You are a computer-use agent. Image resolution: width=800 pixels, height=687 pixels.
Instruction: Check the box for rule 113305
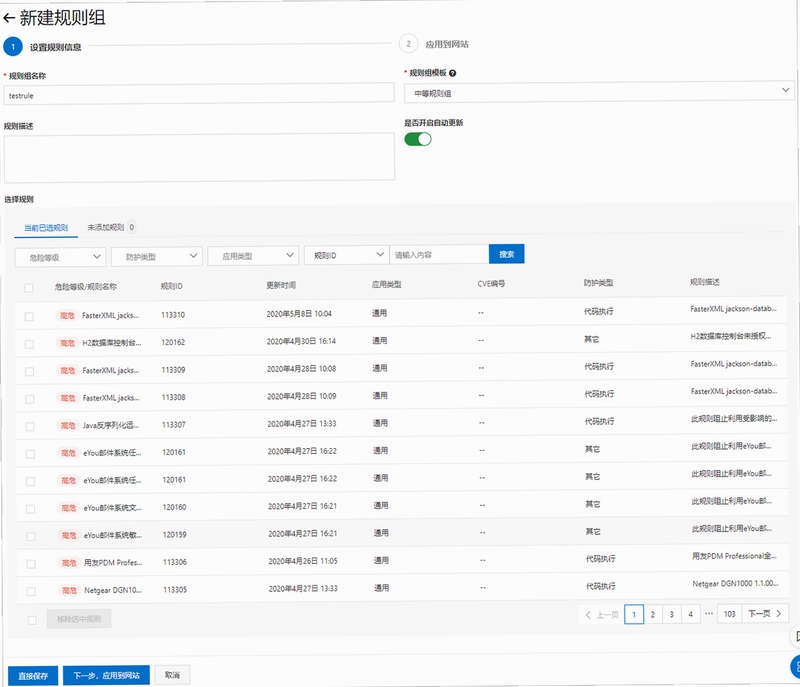[x=31, y=592]
